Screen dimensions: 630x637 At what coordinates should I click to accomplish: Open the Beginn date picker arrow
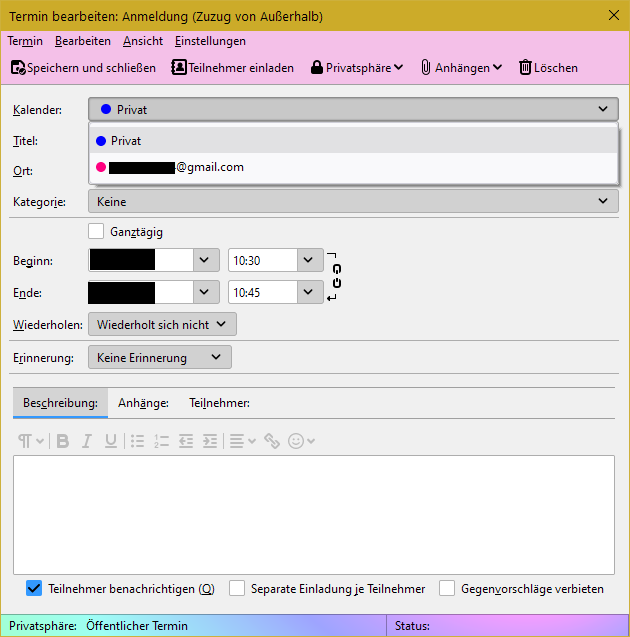coord(206,260)
